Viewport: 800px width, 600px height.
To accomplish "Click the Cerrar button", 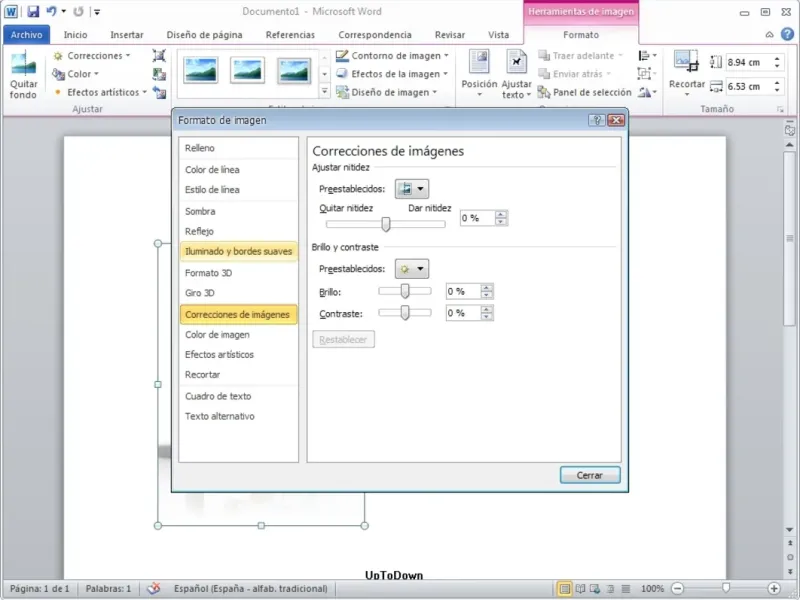I will (x=590, y=475).
